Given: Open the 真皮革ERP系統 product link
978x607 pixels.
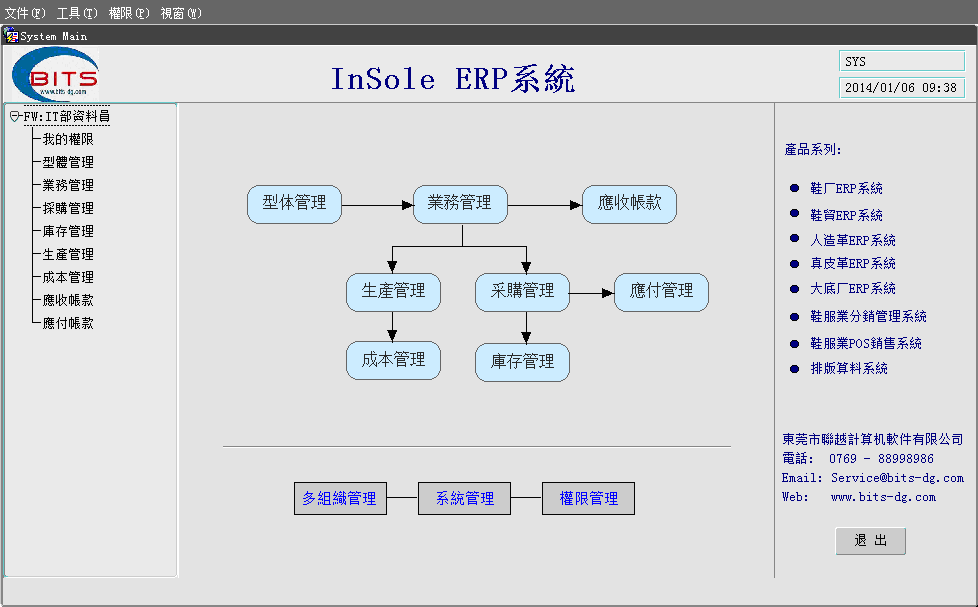Looking at the screenshot, I should (x=853, y=263).
